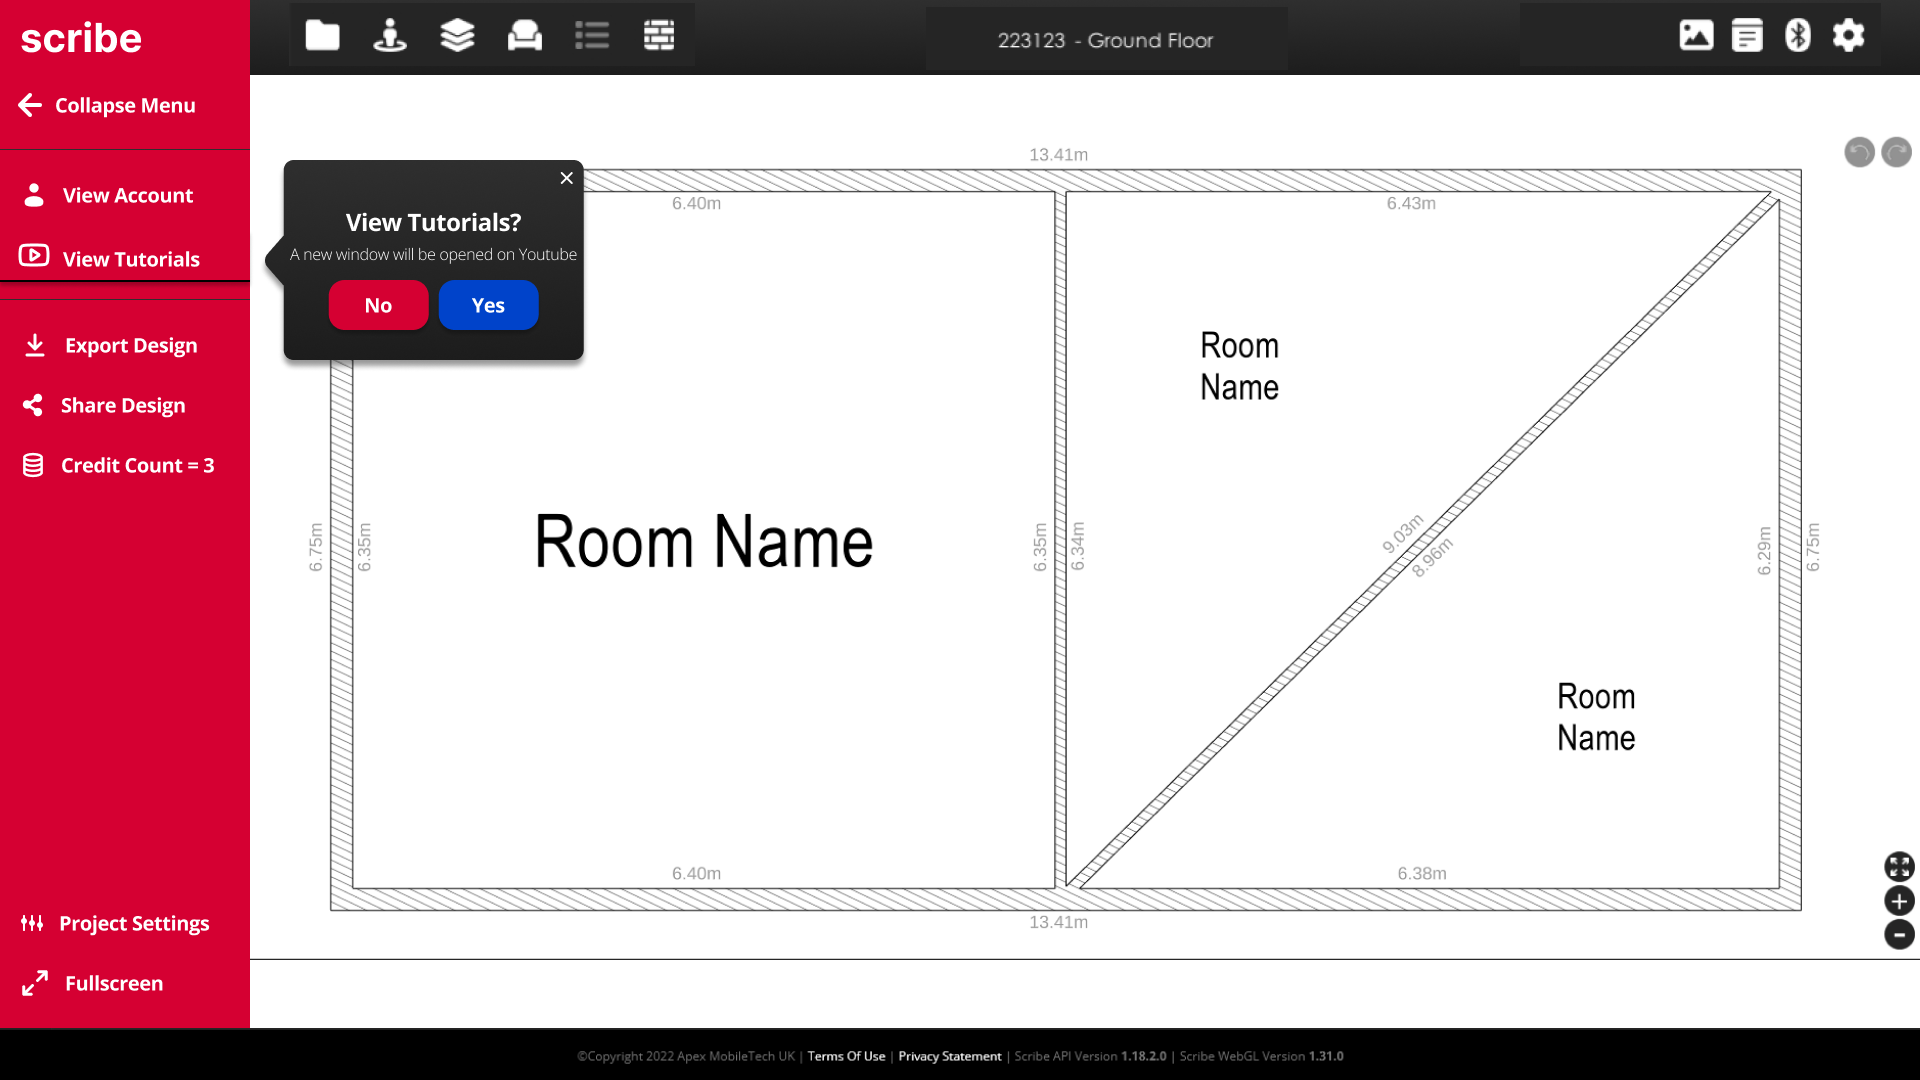Open the folder icon in top toolbar

click(322, 36)
